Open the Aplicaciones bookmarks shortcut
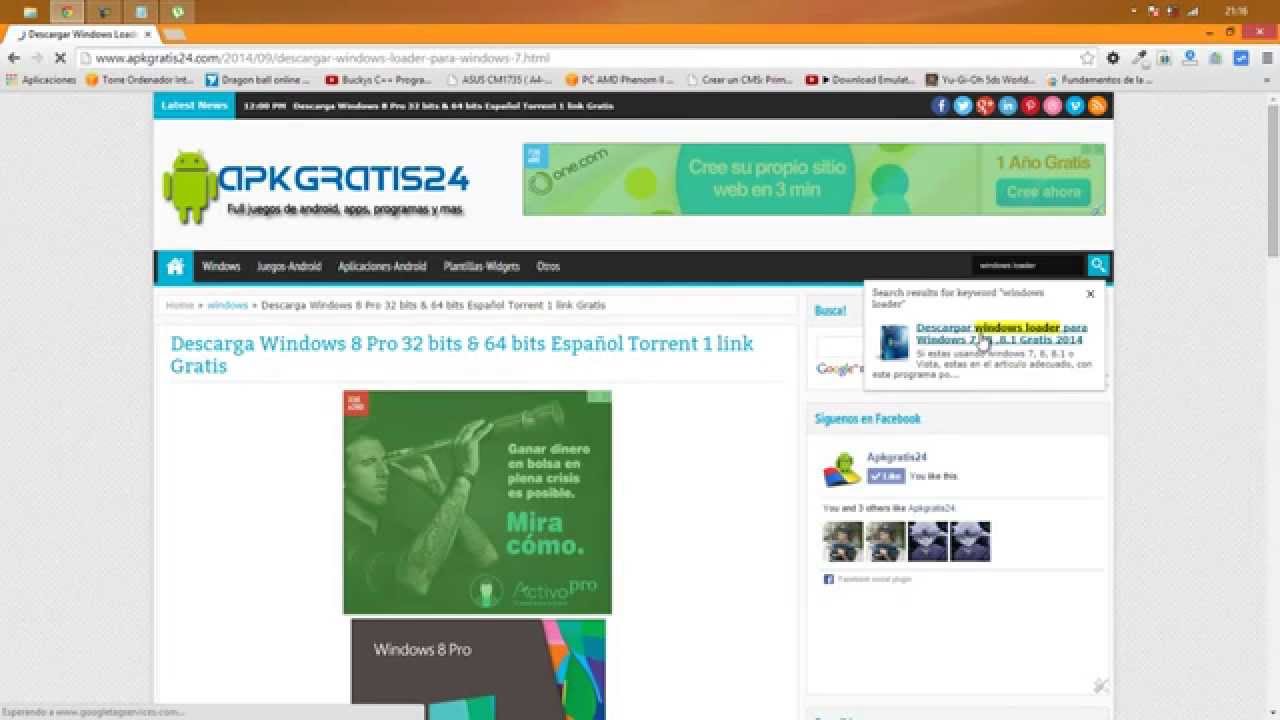The width and height of the screenshot is (1280, 720). click(x=41, y=80)
